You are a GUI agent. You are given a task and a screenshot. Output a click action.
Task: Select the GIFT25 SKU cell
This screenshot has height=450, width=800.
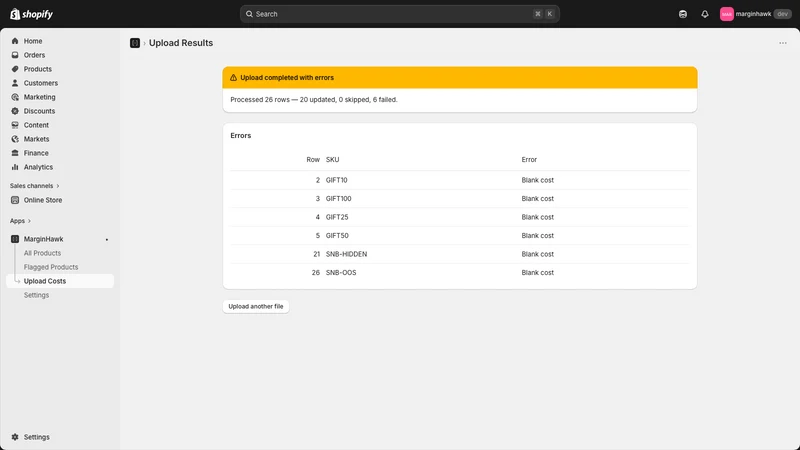[x=337, y=217]
